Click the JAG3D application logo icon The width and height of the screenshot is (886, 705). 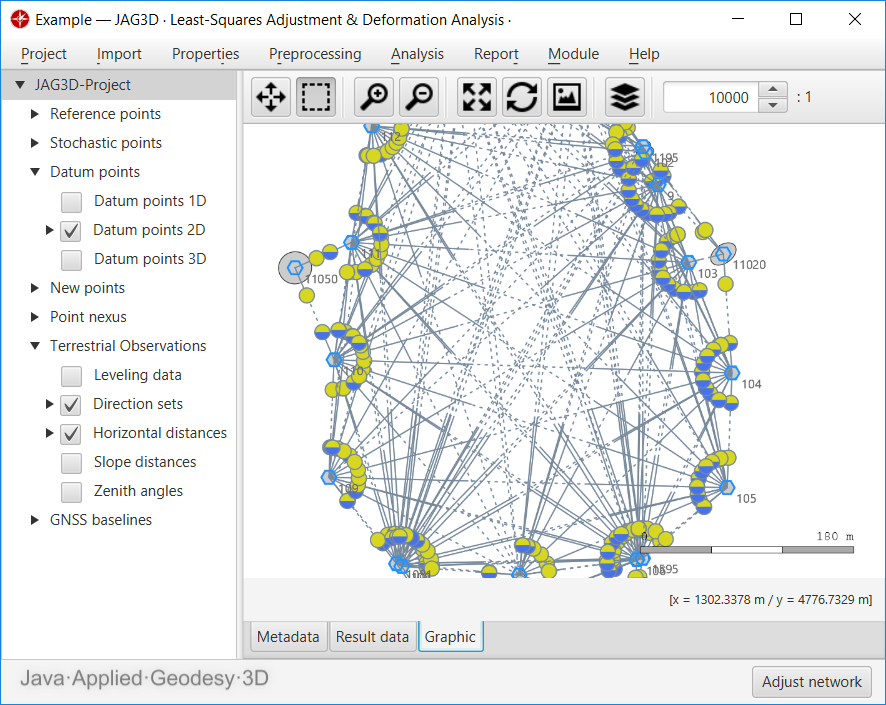pos(20,19)
